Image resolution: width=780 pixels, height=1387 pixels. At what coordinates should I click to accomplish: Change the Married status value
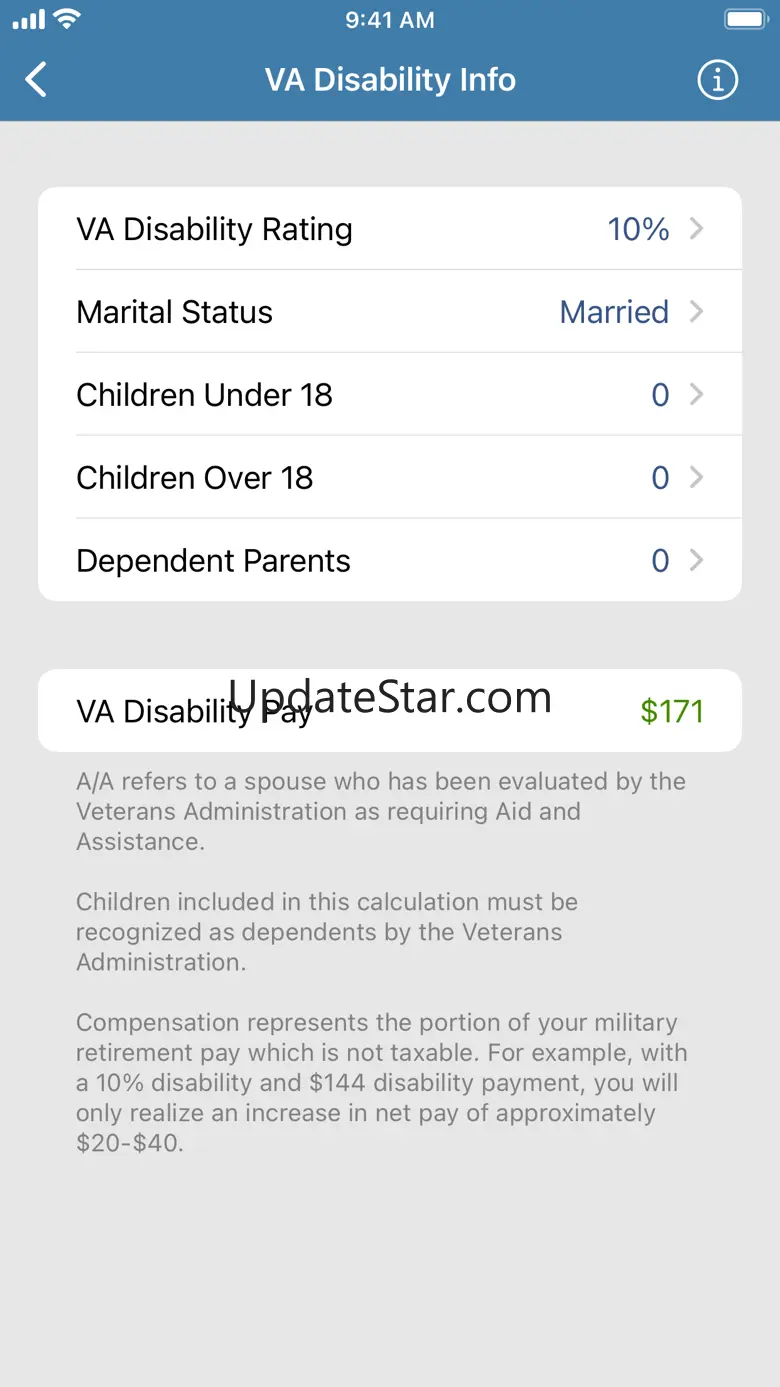[x=614, y=312]
